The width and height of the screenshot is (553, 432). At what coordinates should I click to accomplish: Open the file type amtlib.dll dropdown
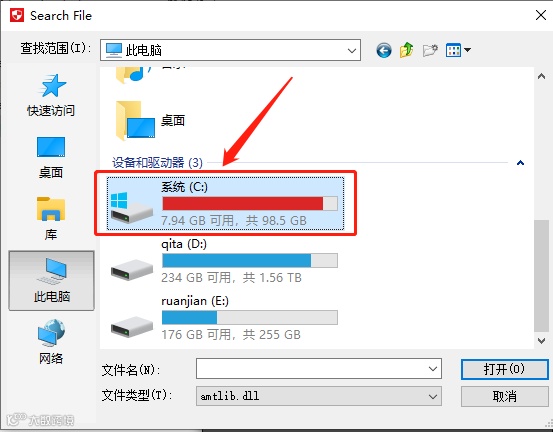[318, 396]
